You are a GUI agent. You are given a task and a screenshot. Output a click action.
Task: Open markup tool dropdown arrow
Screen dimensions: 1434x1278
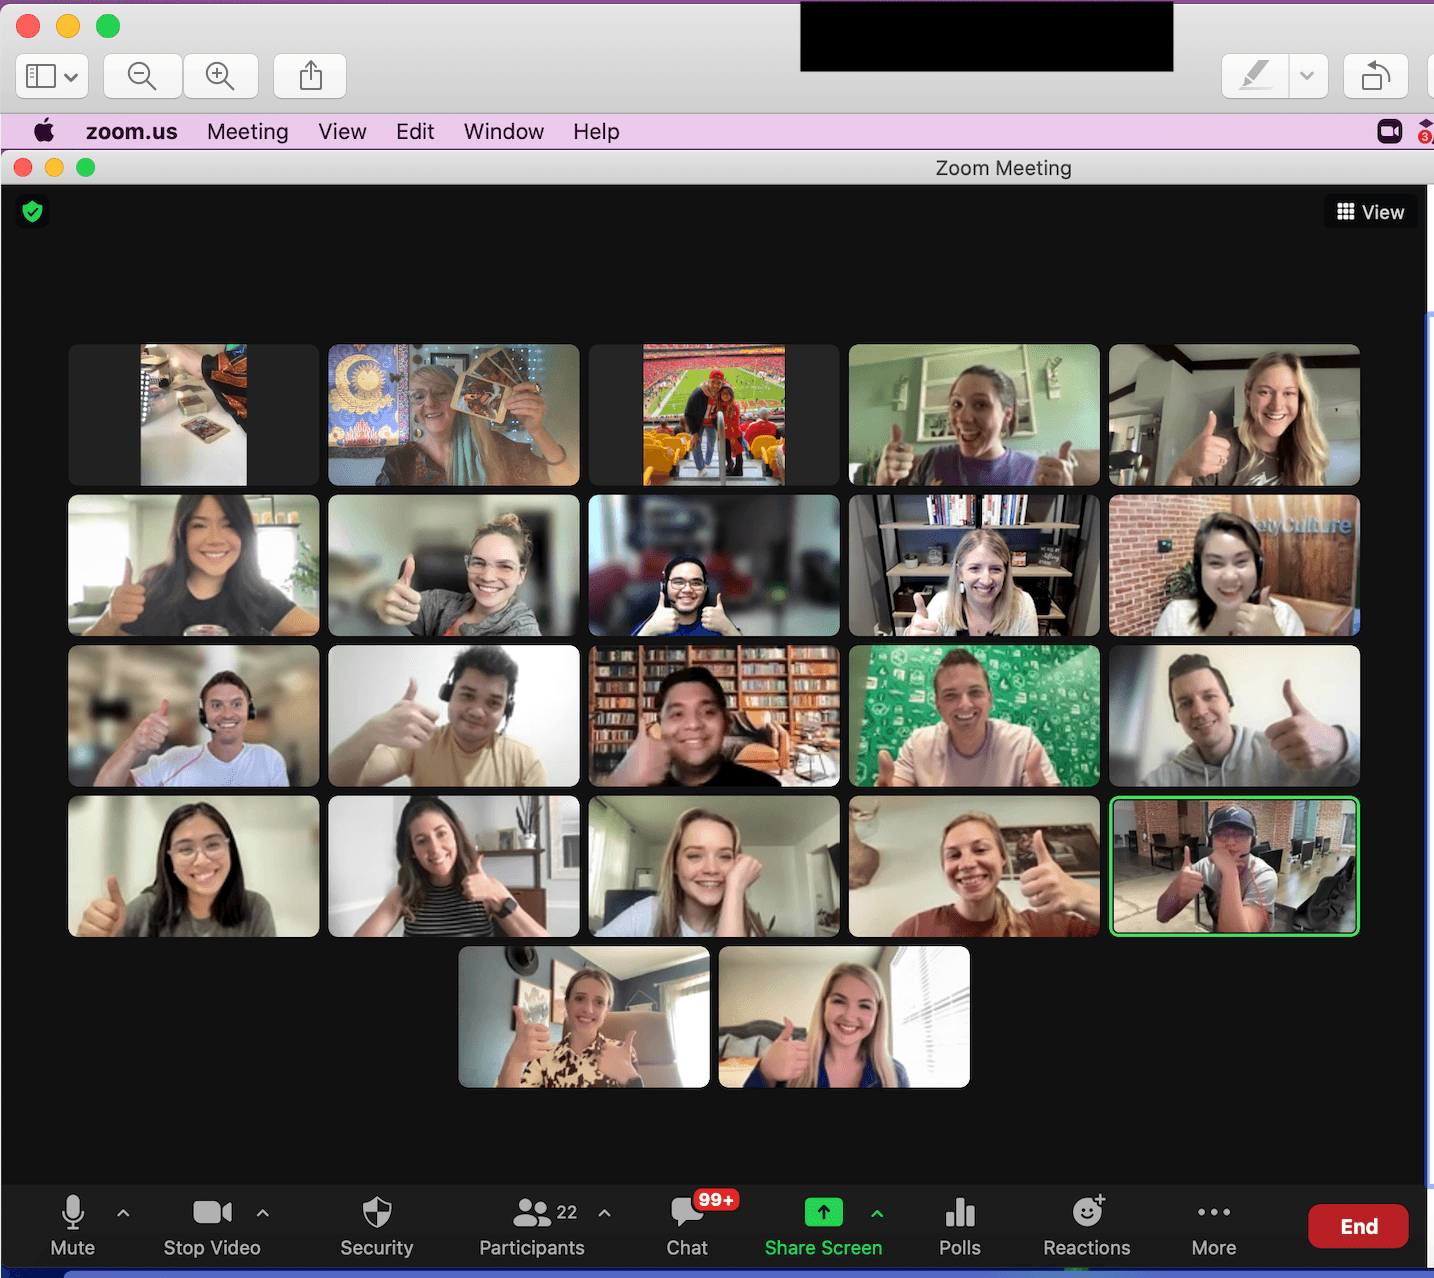click(x=1307, y=76)
